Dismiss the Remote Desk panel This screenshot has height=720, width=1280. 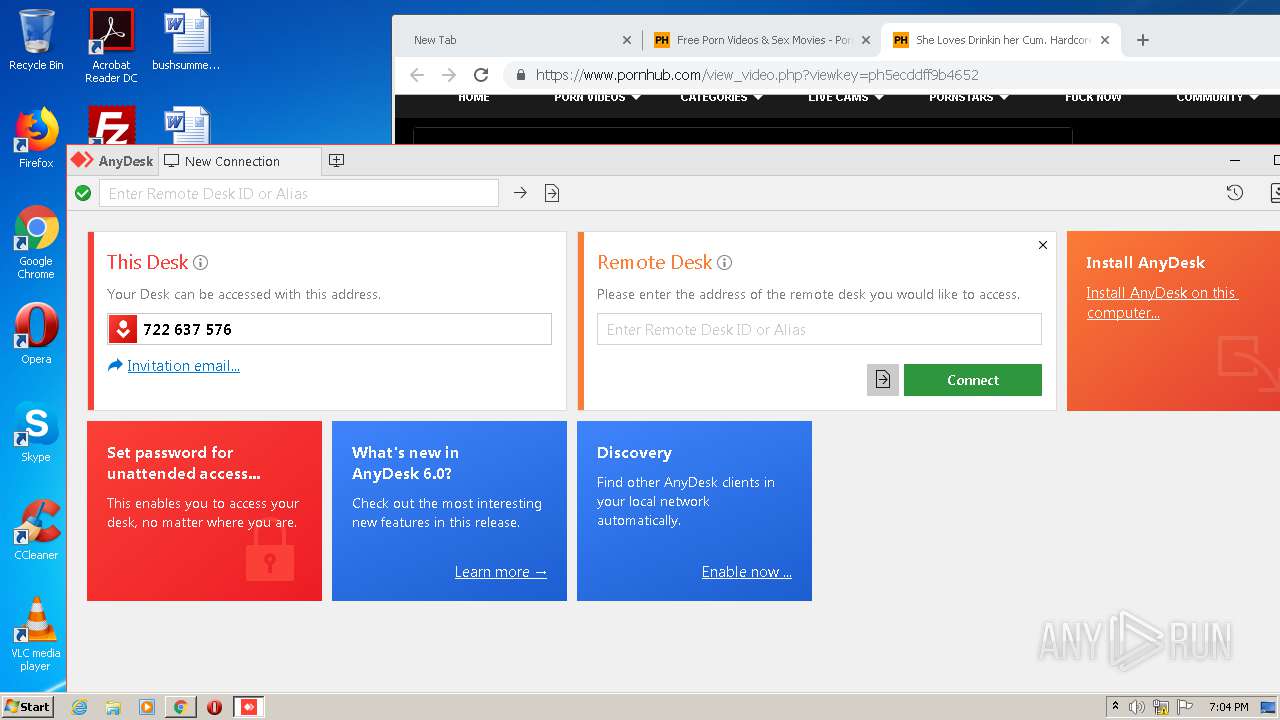[1043, 245]
